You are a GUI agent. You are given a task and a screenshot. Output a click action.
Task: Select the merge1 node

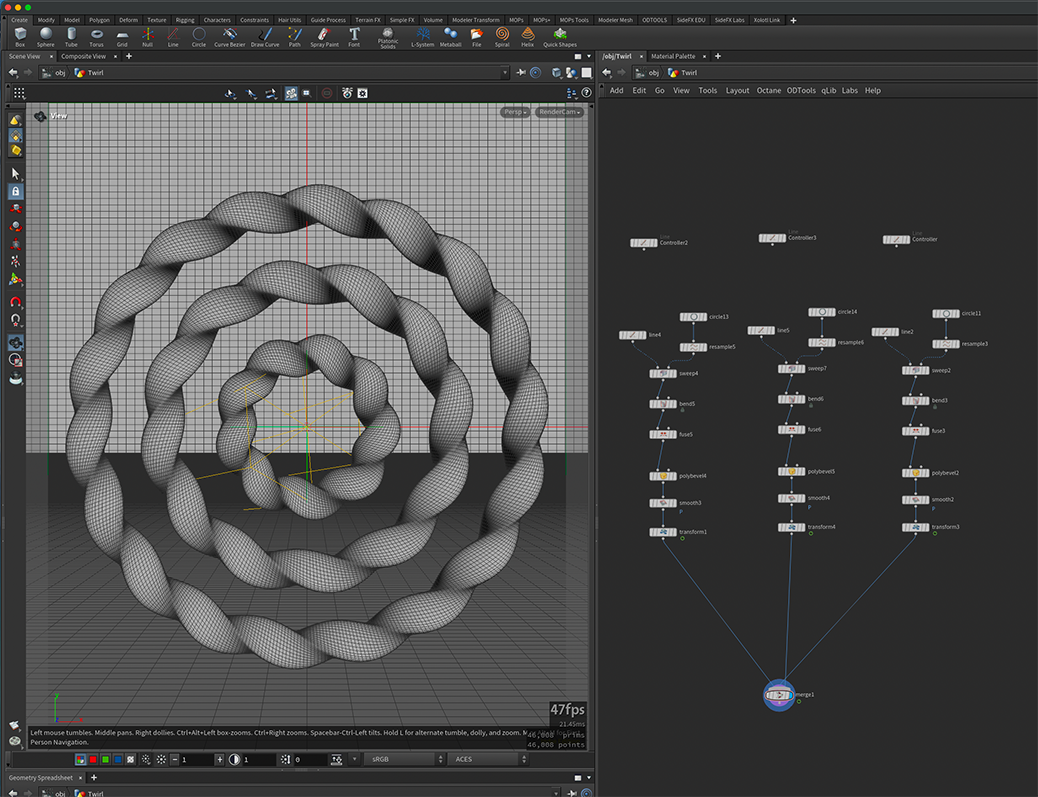(x=779, y=695)
